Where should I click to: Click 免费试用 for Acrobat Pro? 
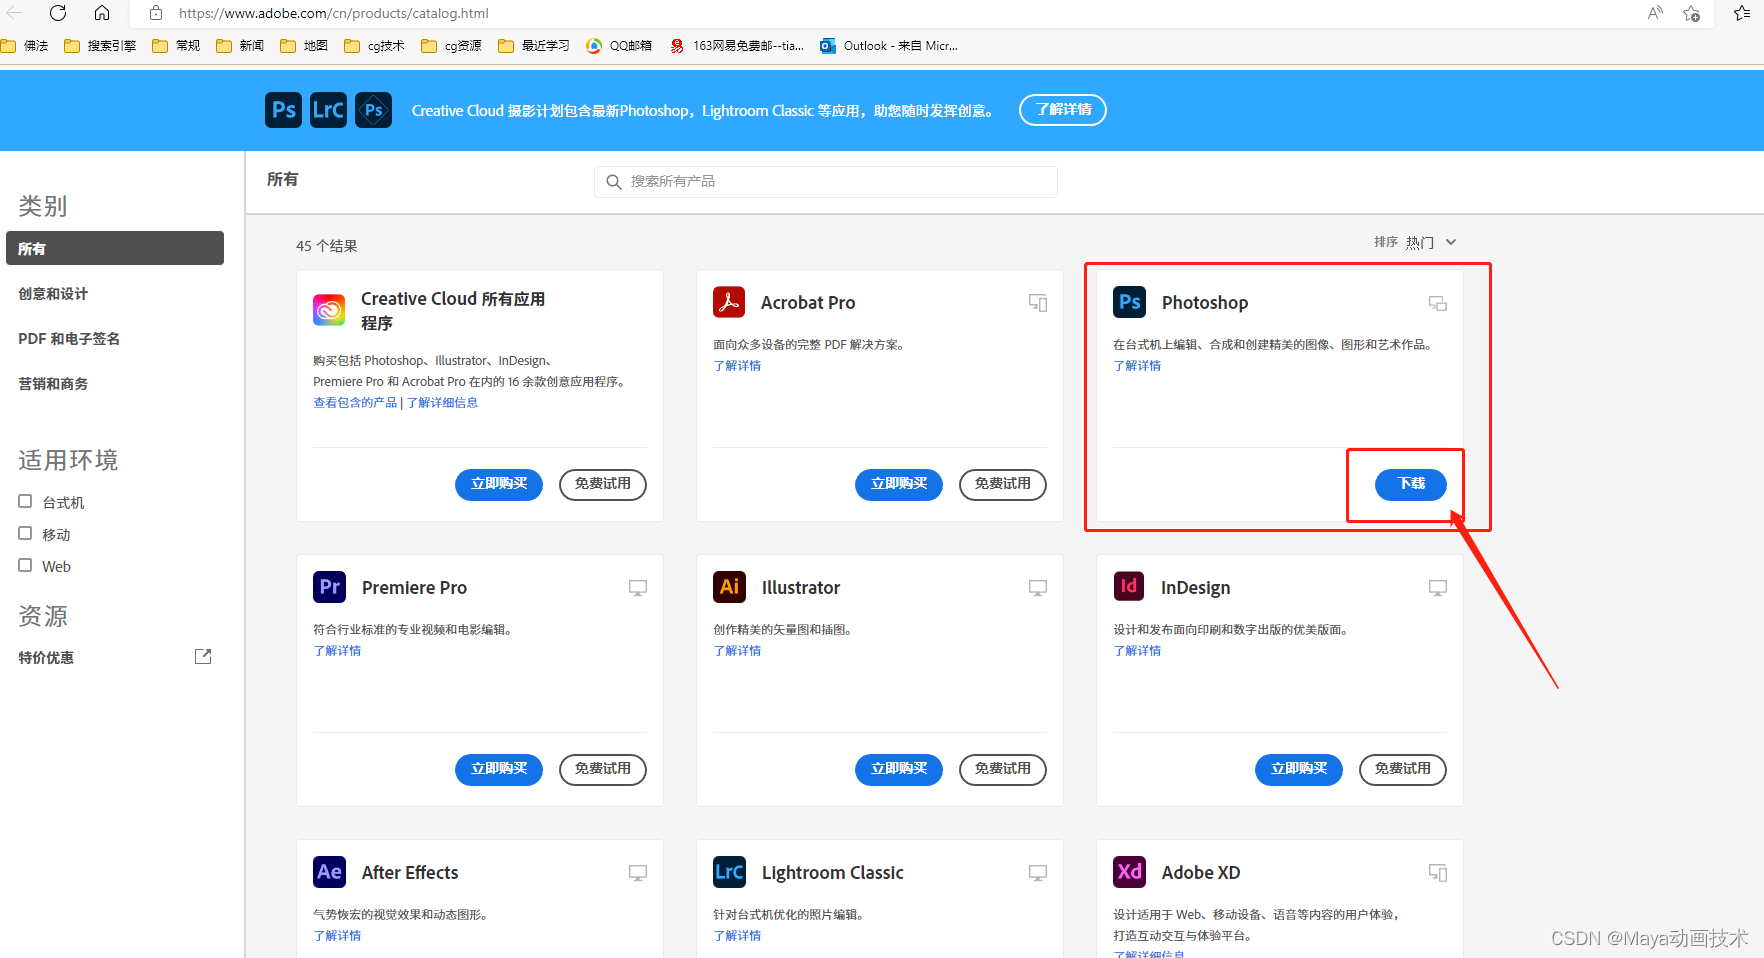(x=1003, y=484)
